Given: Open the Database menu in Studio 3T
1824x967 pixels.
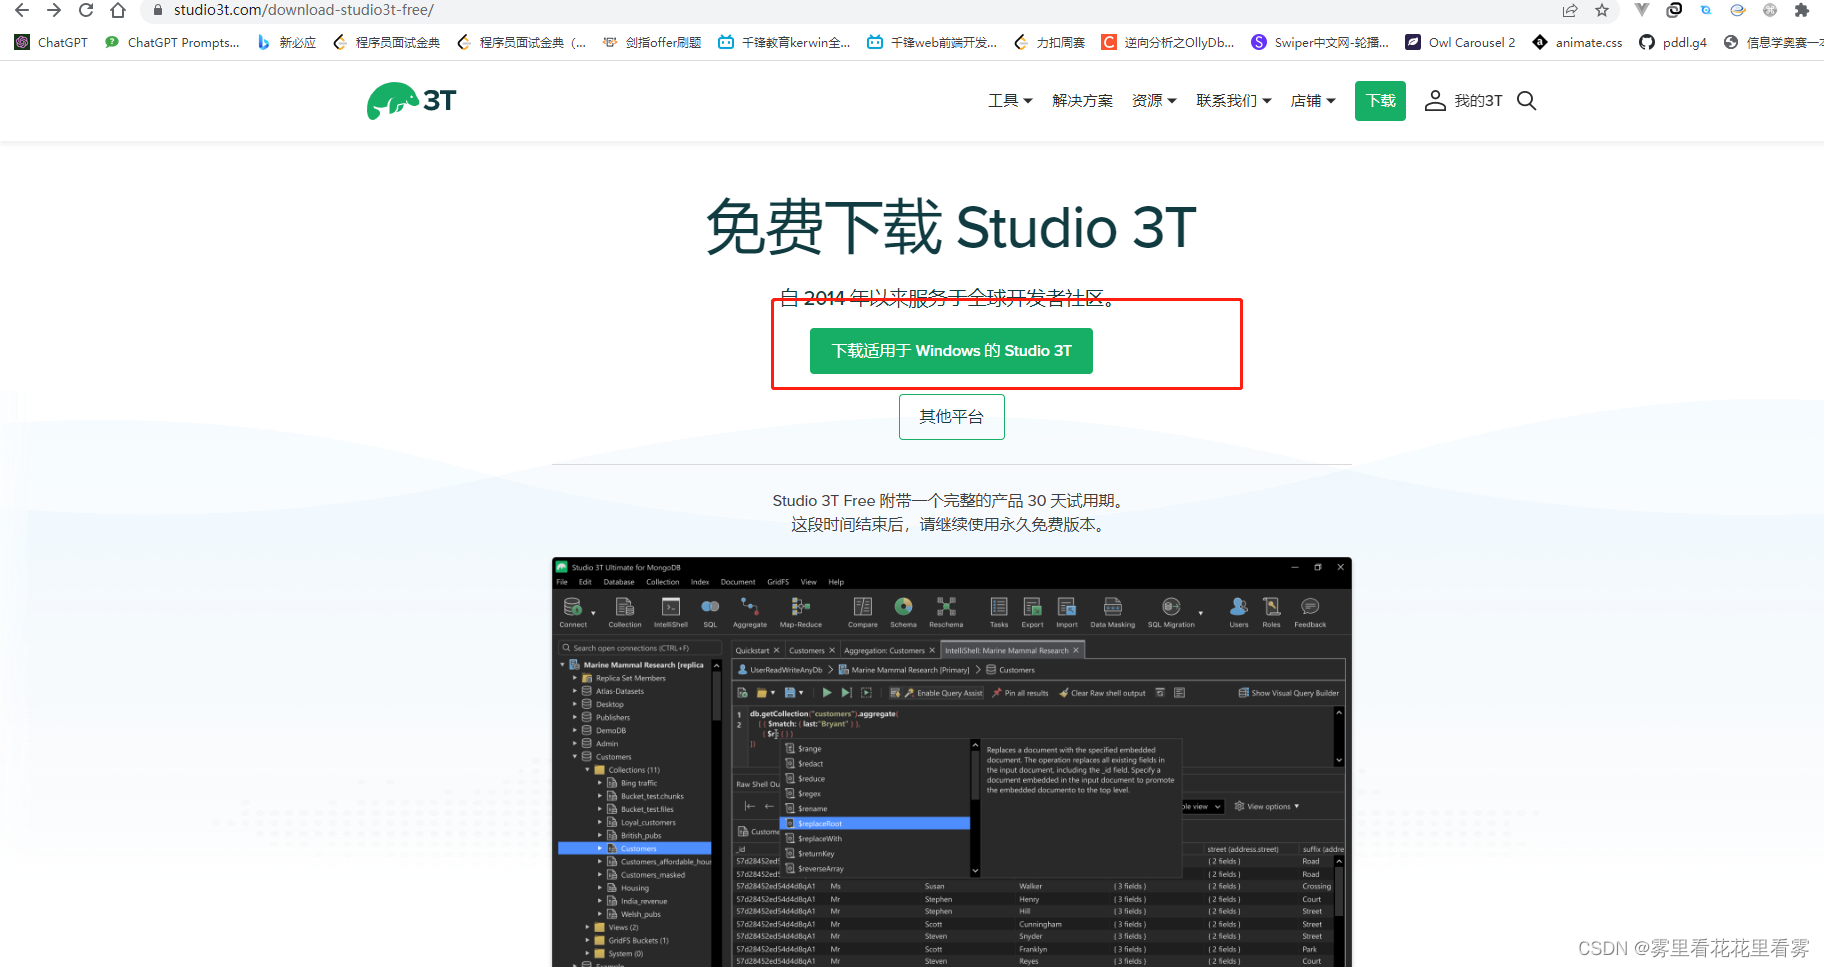Looking at the screenshot, I should [x=619, y=582].
